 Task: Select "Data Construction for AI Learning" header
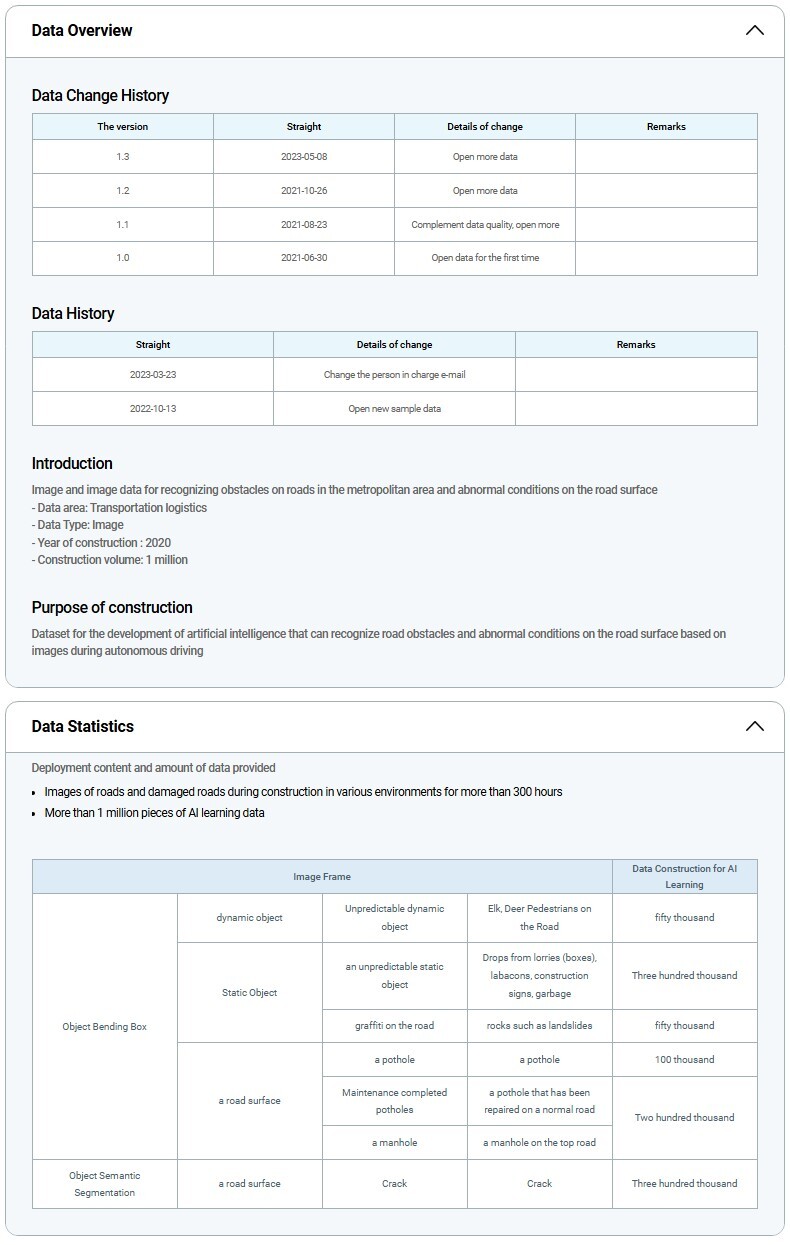pos(684,877)
